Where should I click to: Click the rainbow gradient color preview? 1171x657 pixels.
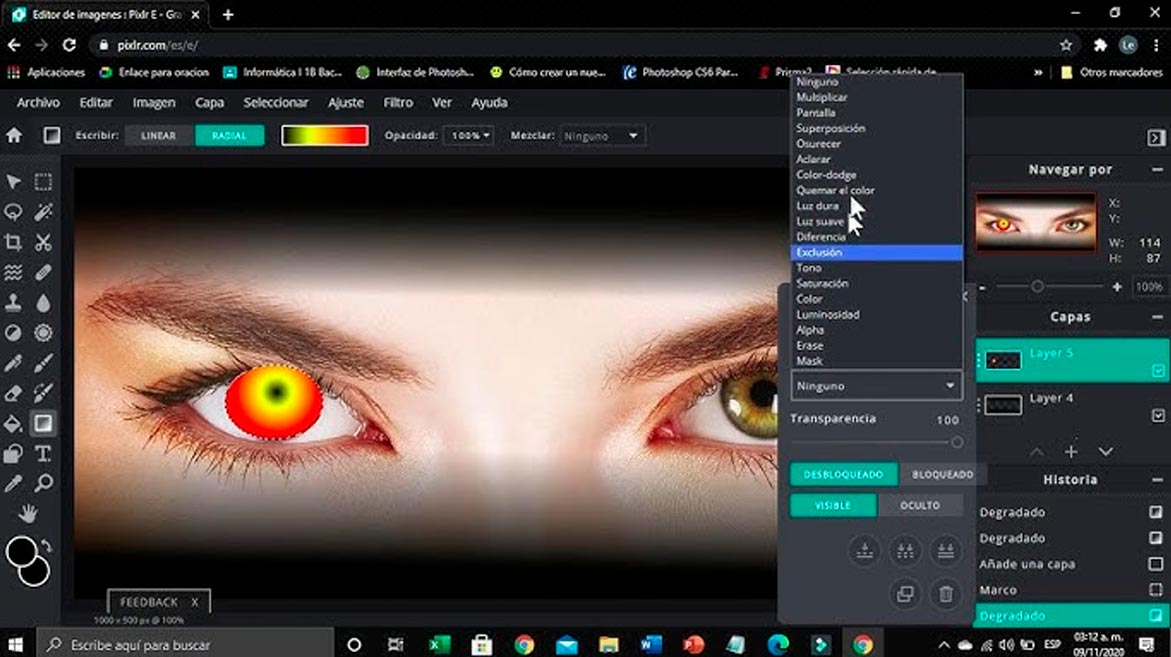tap(322, 134)
